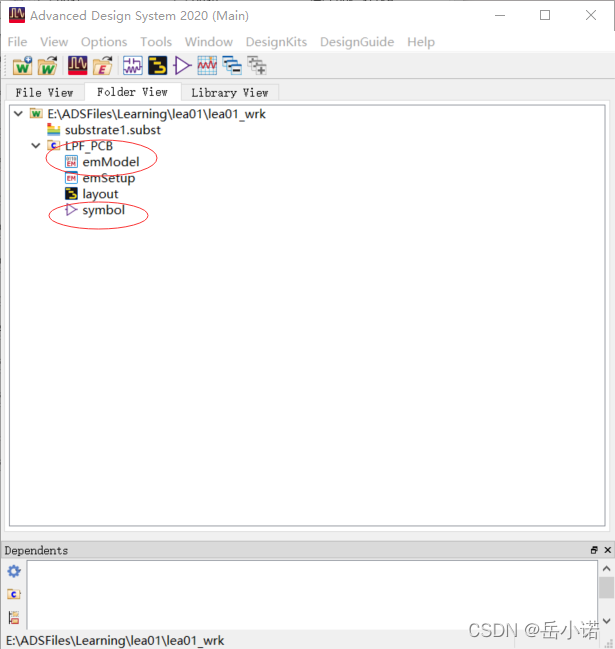
Task: Open a new Data Display window
Action: pos(207,65)
